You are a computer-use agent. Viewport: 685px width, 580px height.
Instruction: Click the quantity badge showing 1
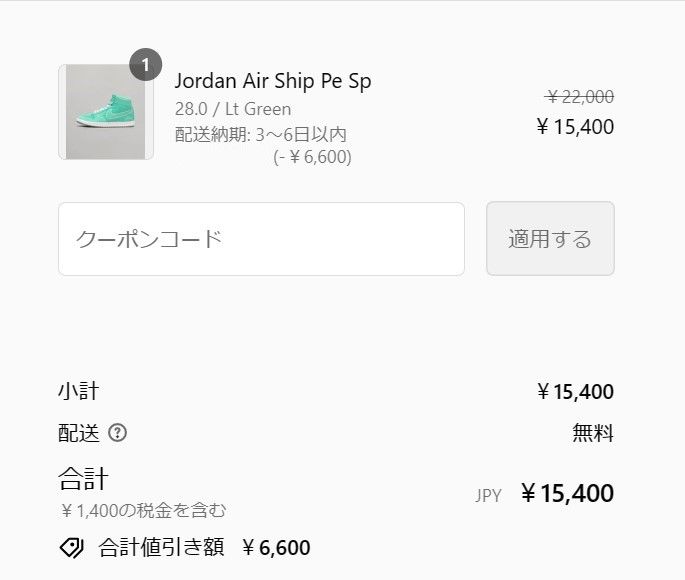[x=145, y=65]
